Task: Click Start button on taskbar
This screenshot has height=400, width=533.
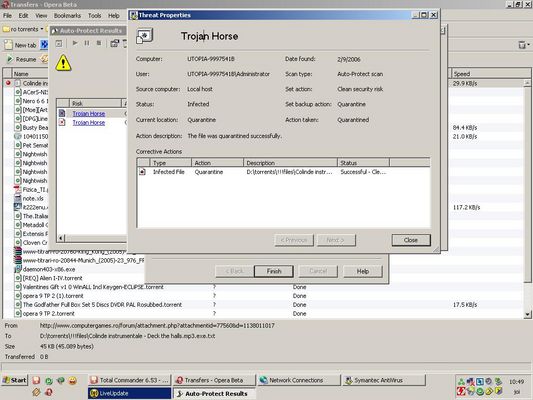Action: [14, 380]
